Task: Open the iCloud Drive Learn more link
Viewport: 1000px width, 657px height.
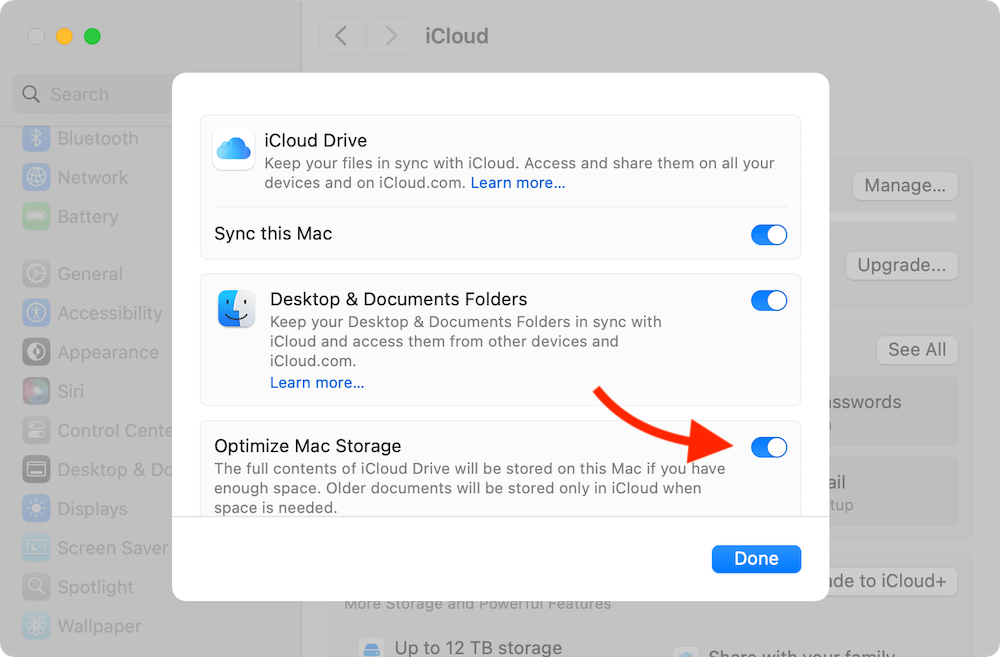Action: (x=518, y=182)
